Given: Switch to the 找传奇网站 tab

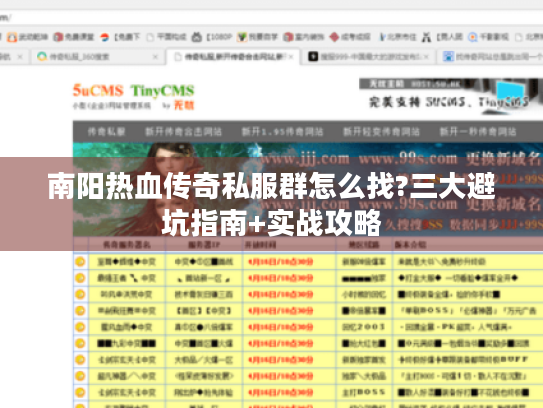Looking at the screenshot, I should [x=491, y=56].
